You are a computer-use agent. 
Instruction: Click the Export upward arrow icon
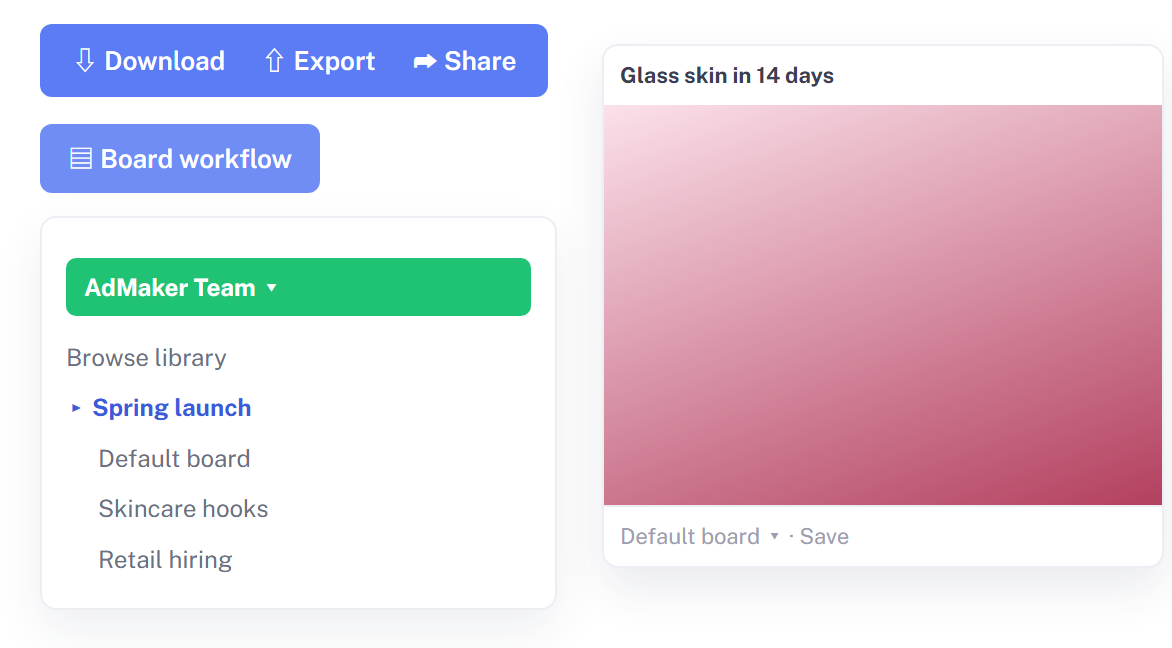pyautogui.click(x=274, y=61)
